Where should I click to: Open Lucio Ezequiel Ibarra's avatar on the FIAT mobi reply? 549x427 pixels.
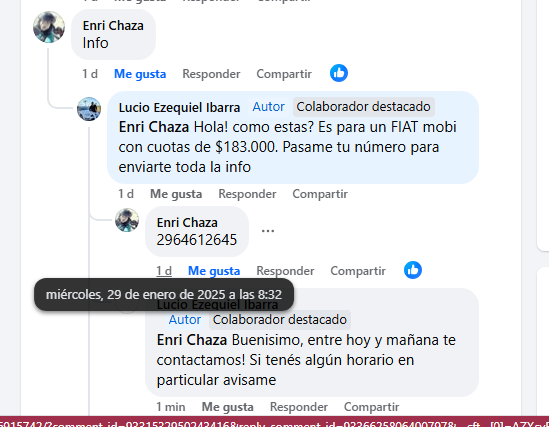coord(89,109)
